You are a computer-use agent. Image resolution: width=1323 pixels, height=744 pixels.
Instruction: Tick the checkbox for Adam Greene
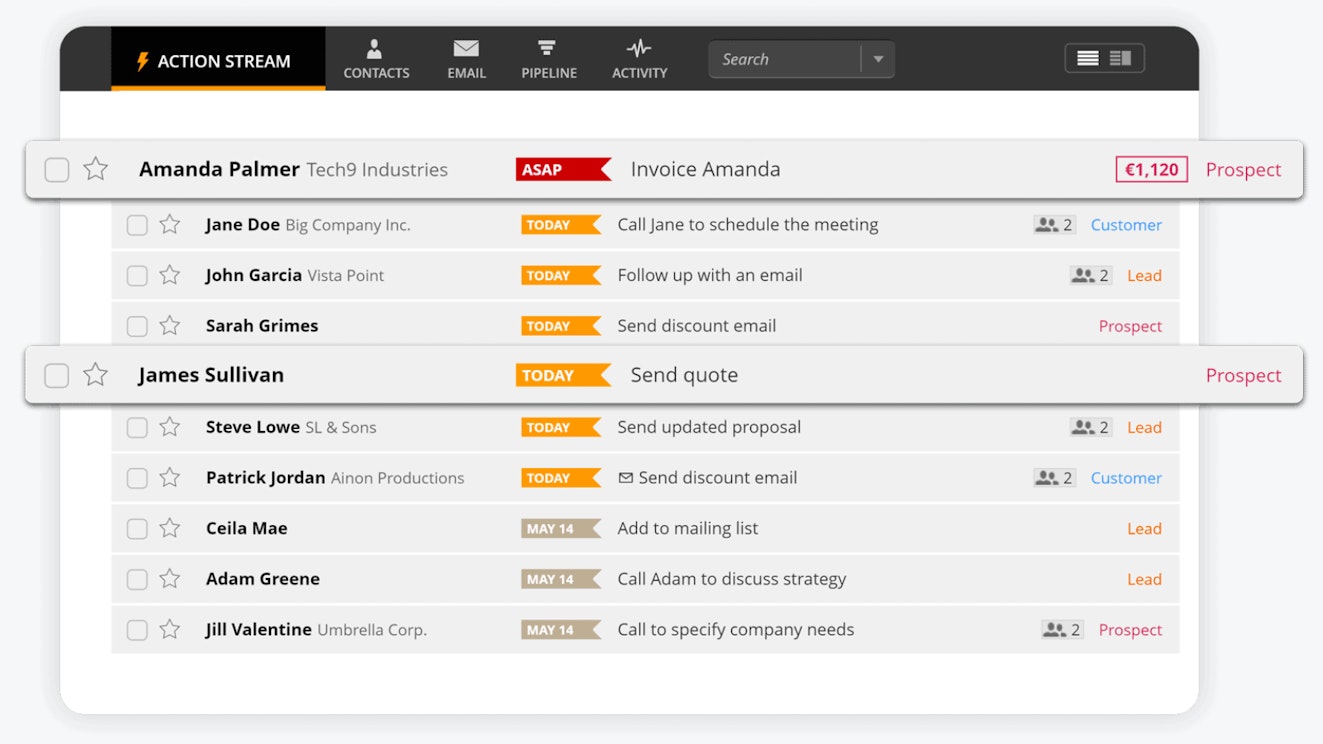[137, 579]
